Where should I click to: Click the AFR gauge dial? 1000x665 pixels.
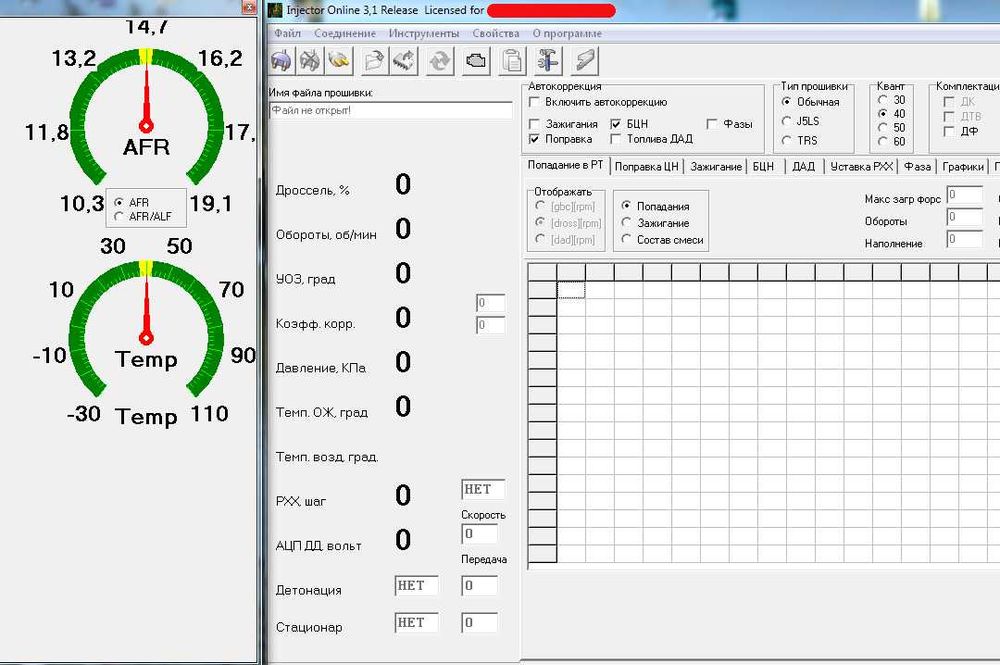[146, 118]
